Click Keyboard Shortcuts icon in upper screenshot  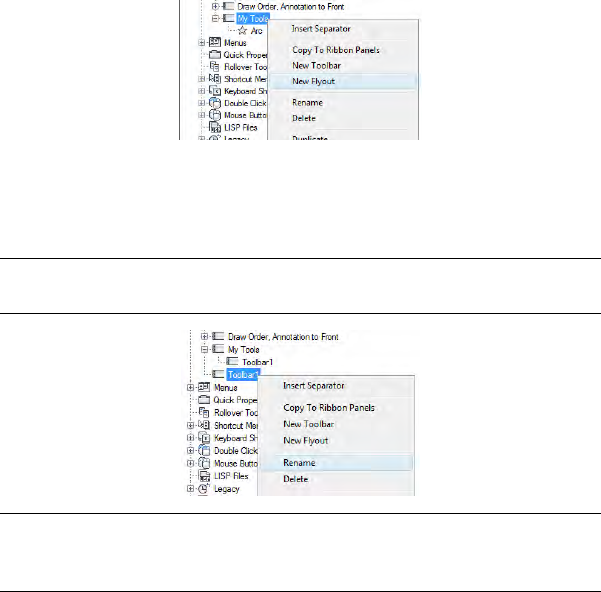pos(215,91)
